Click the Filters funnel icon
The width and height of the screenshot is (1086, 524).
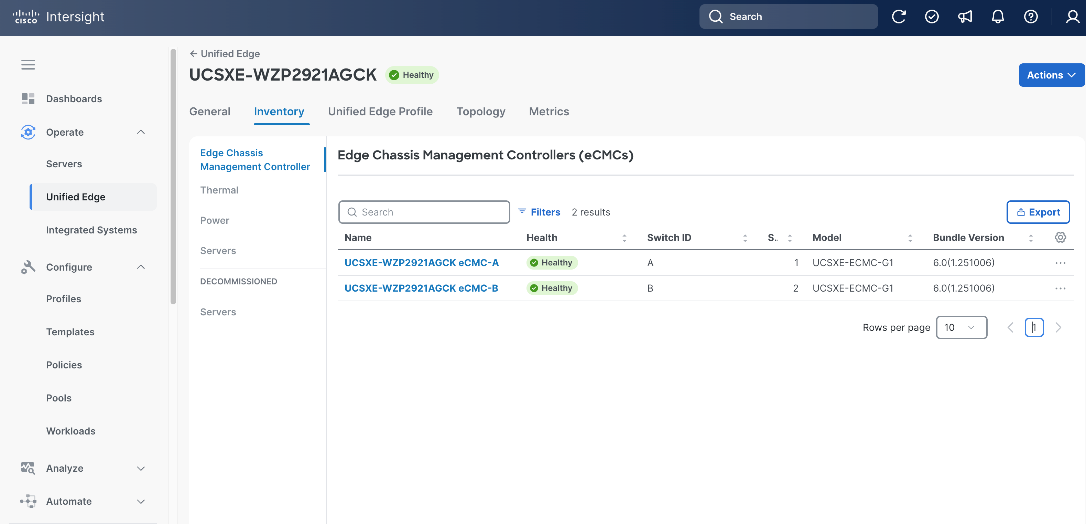522,212
